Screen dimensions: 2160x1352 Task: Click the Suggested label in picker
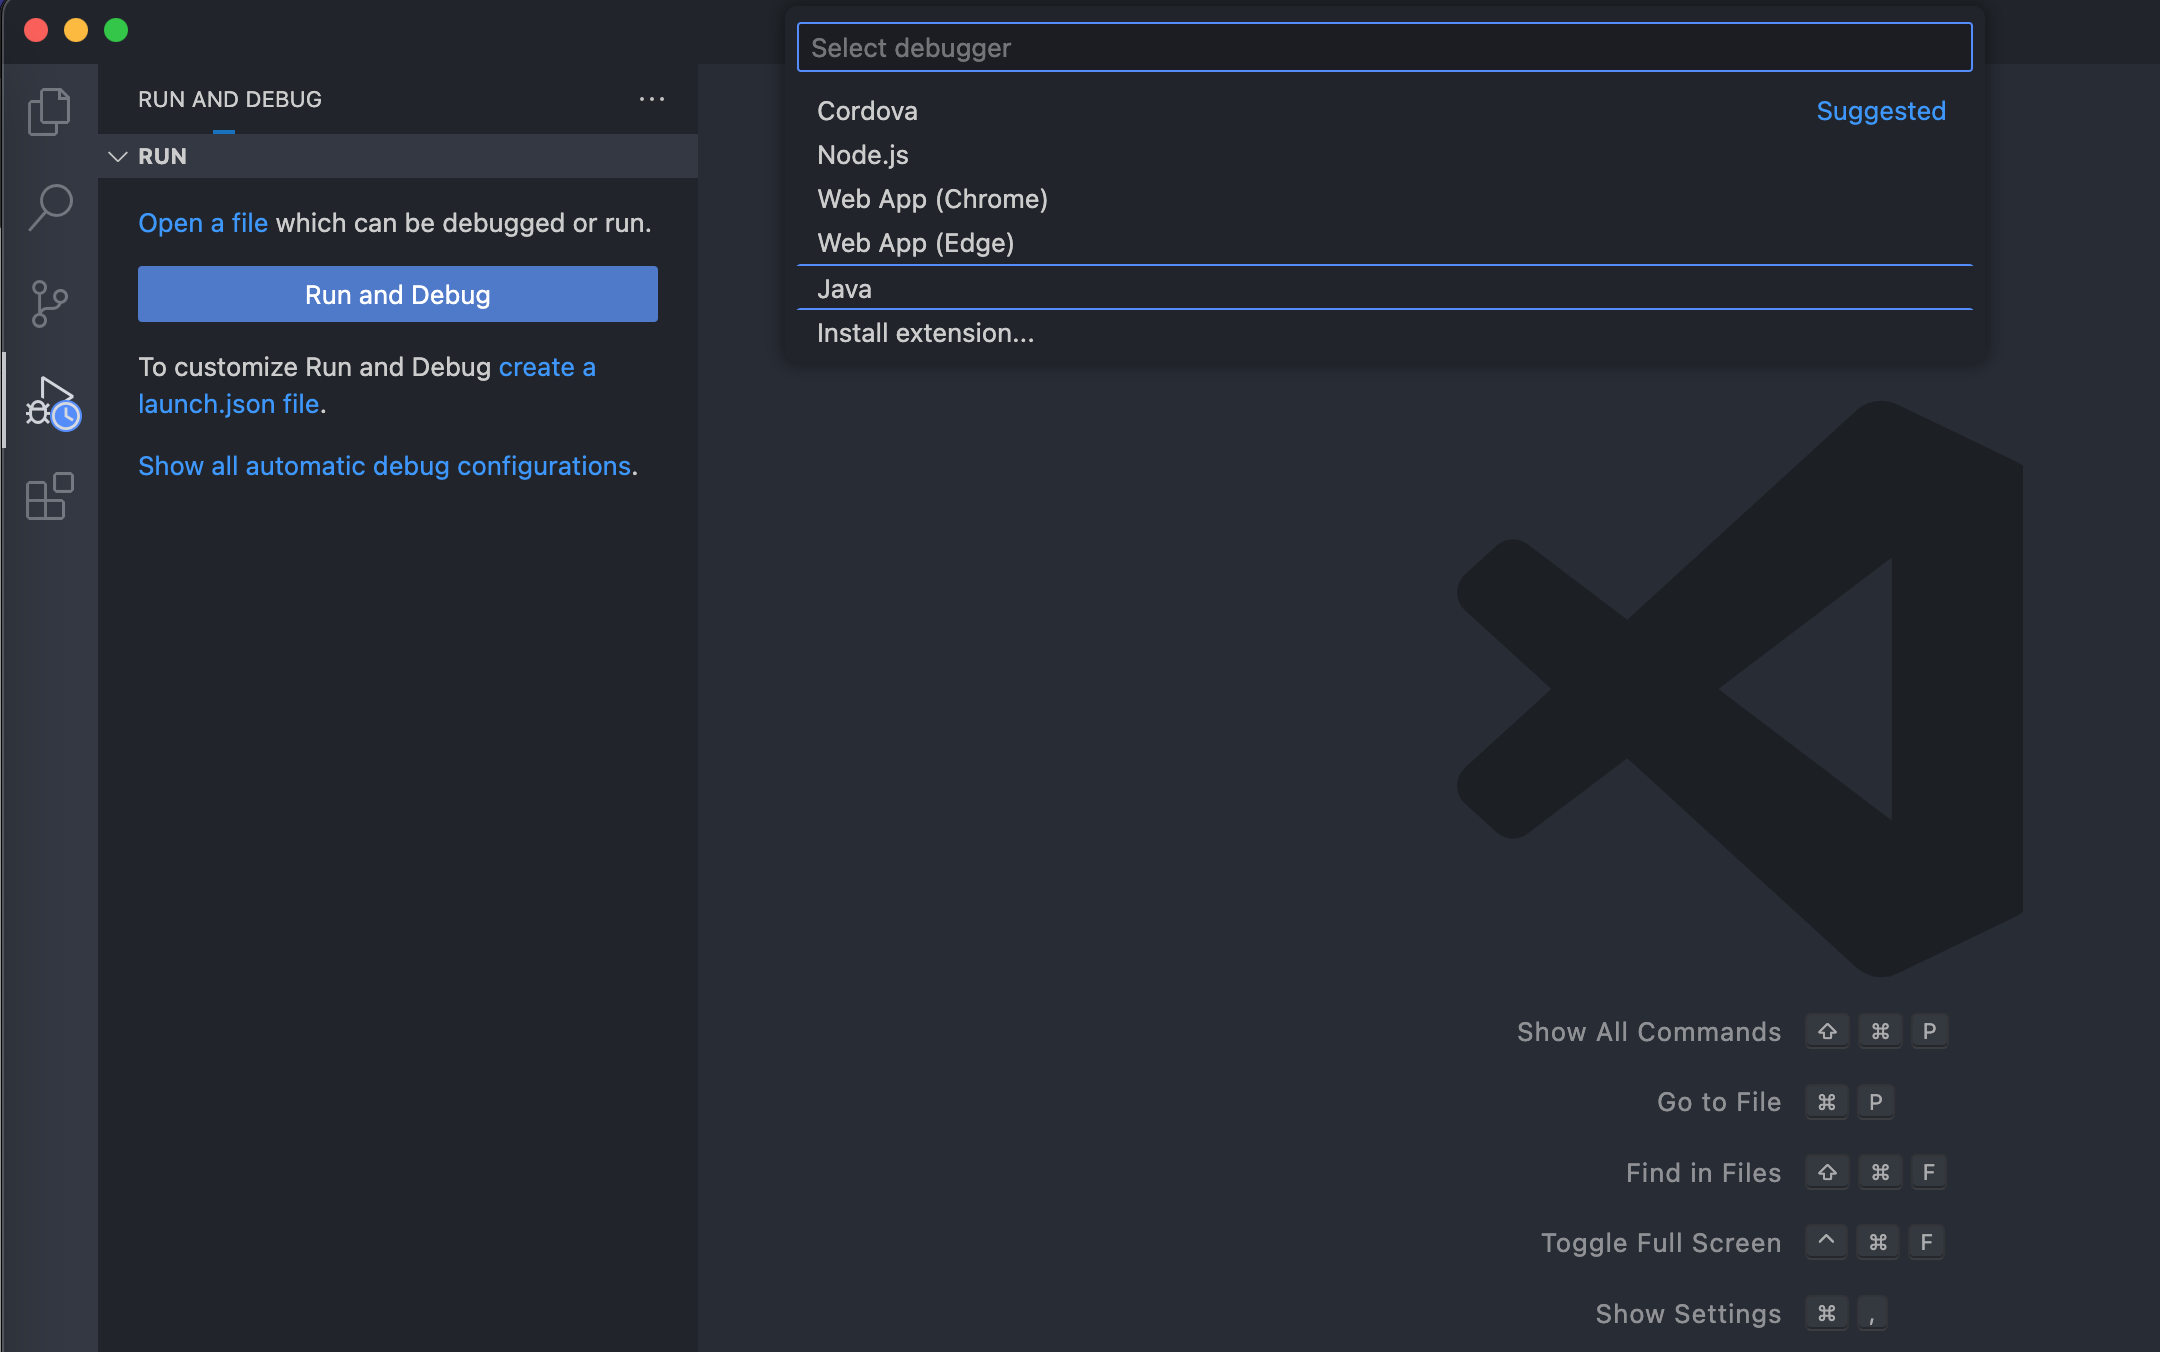click(x=1881, y=111)
